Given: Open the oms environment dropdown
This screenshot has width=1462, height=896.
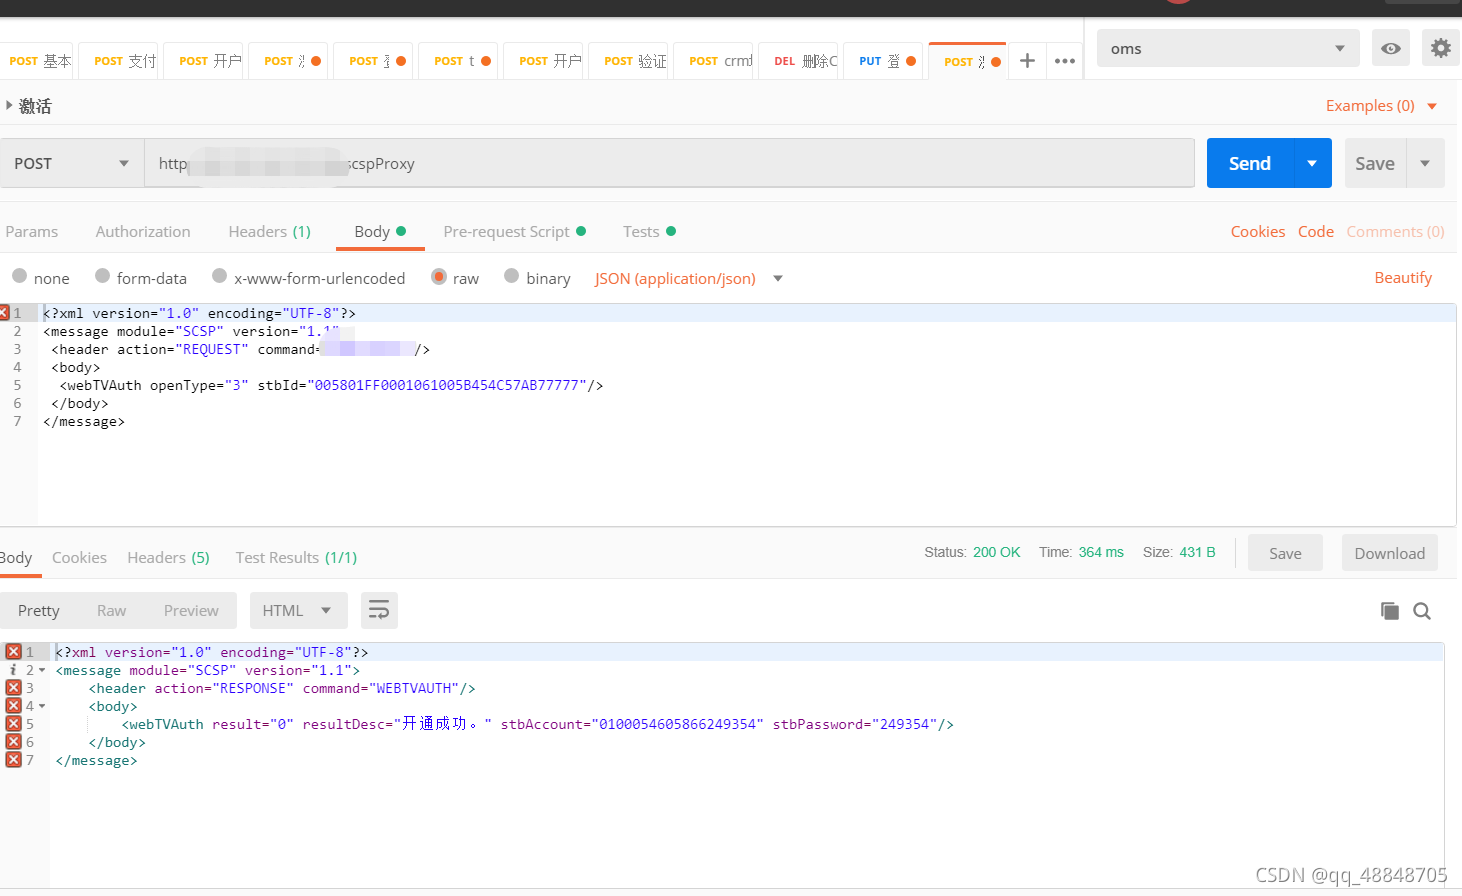Looking at the screenshot, I should coord(1228,48).
